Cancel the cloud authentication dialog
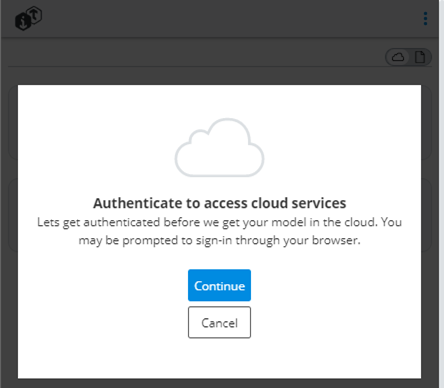This screenshot has width=444, height=388. (x=219, y=322)
